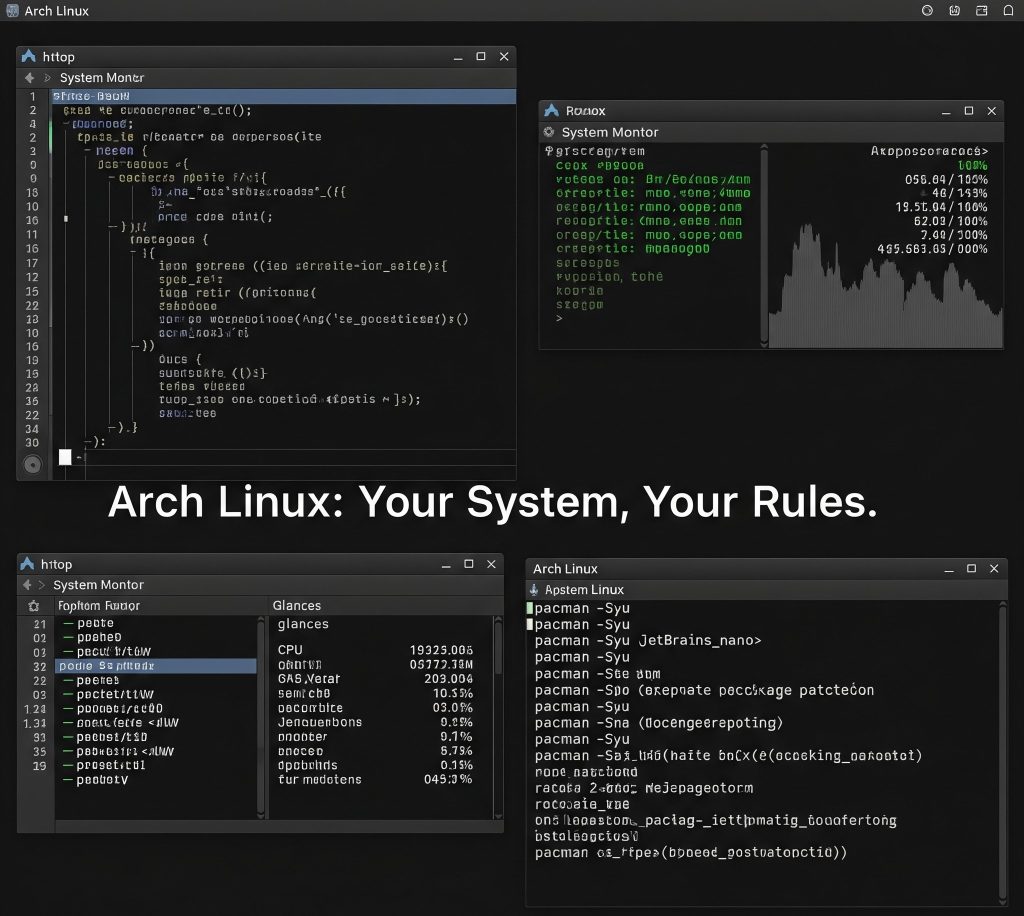This screenshot has height=916, width=1024.
Task: Collapse the fold marker beside the '}) ' line 11
Action: click(x=113, y=227)
